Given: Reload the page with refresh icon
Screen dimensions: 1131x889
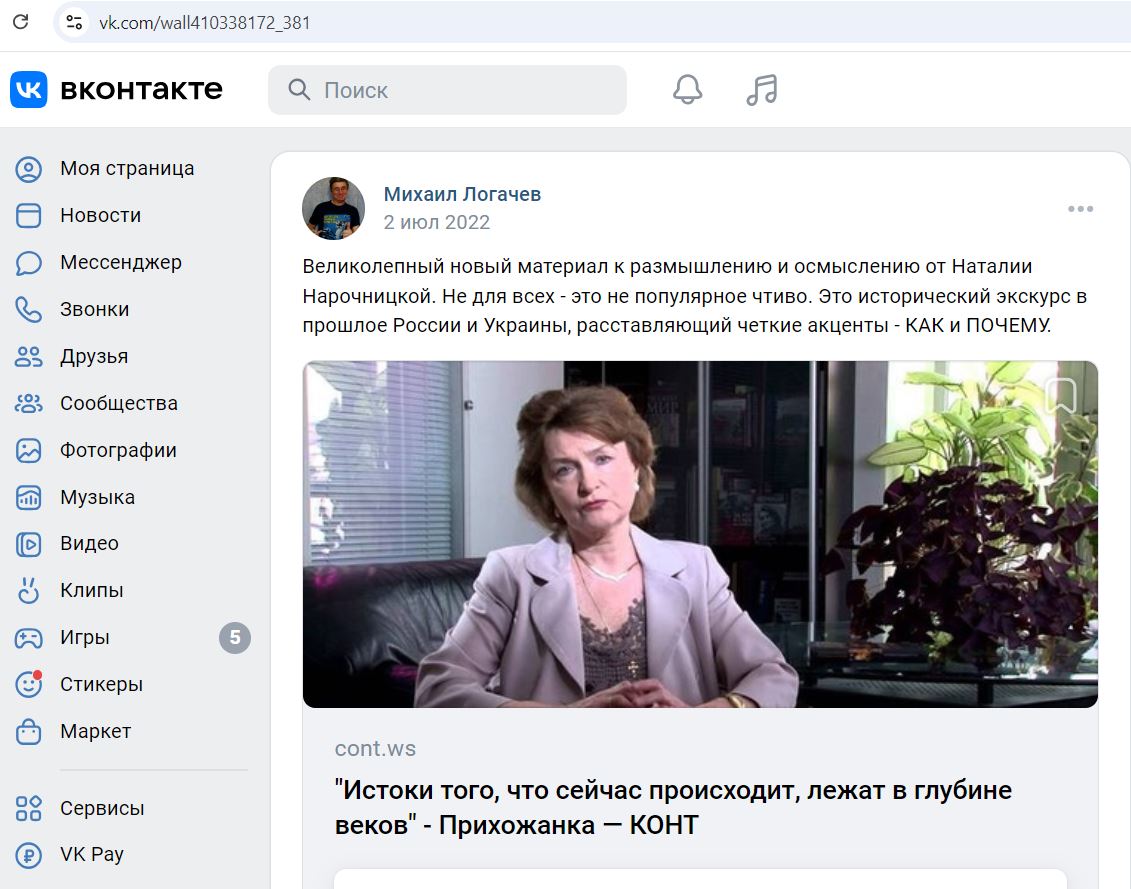Looking at the screenshot, I should point(21,22).
